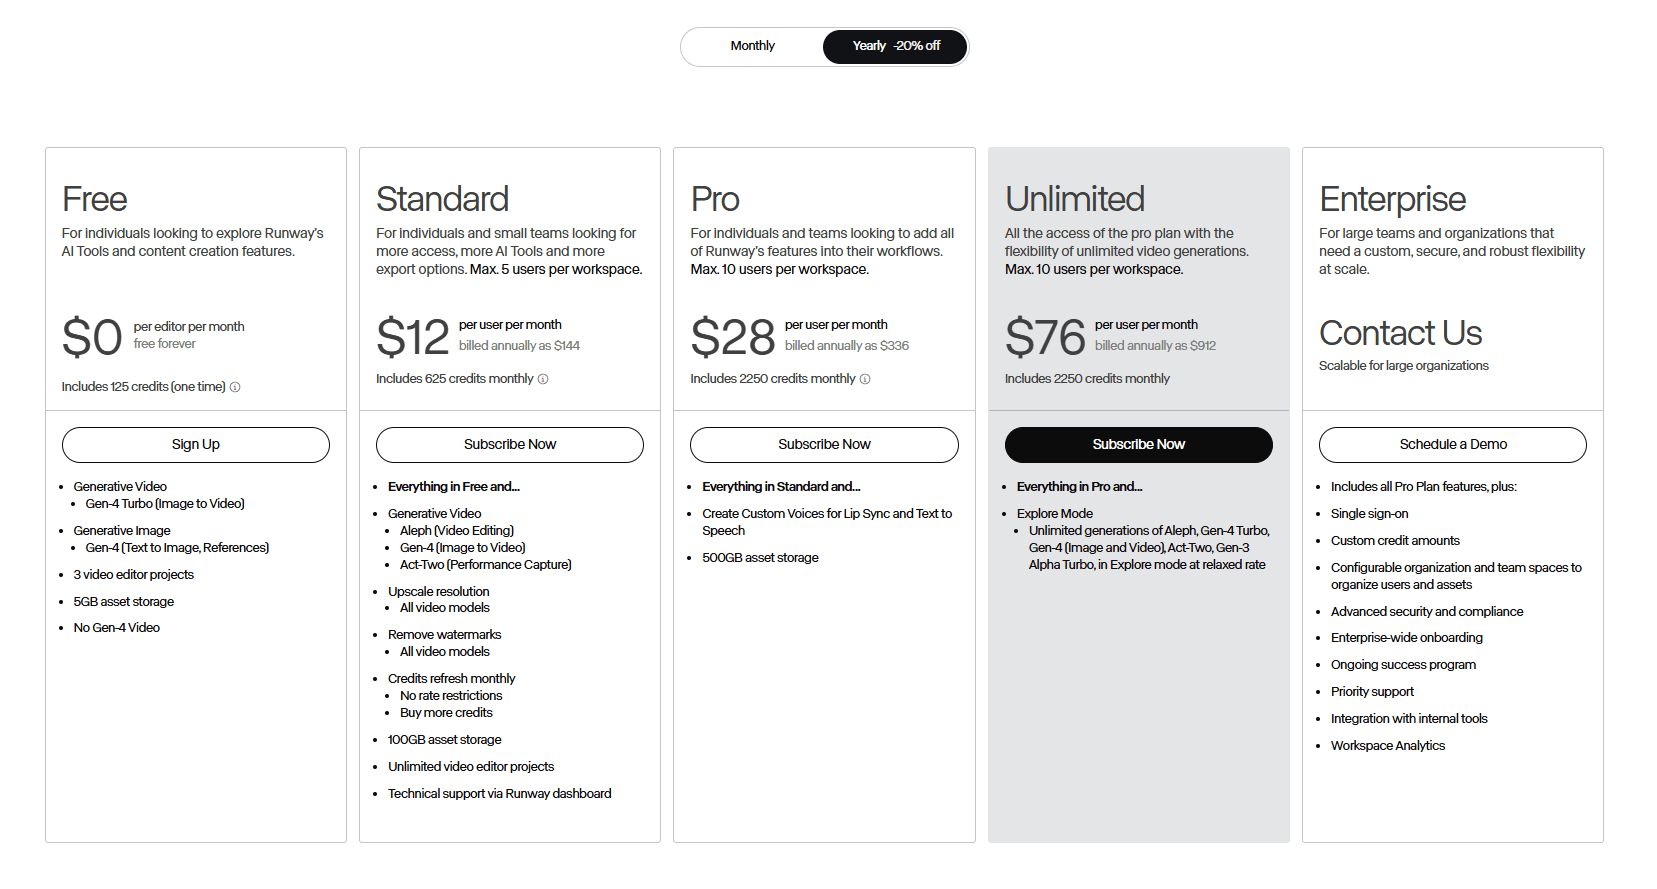Click the $76 price in Unlimited plan
The width and height of the screenshot is (1657, 889).
[x=1044, y=337]
